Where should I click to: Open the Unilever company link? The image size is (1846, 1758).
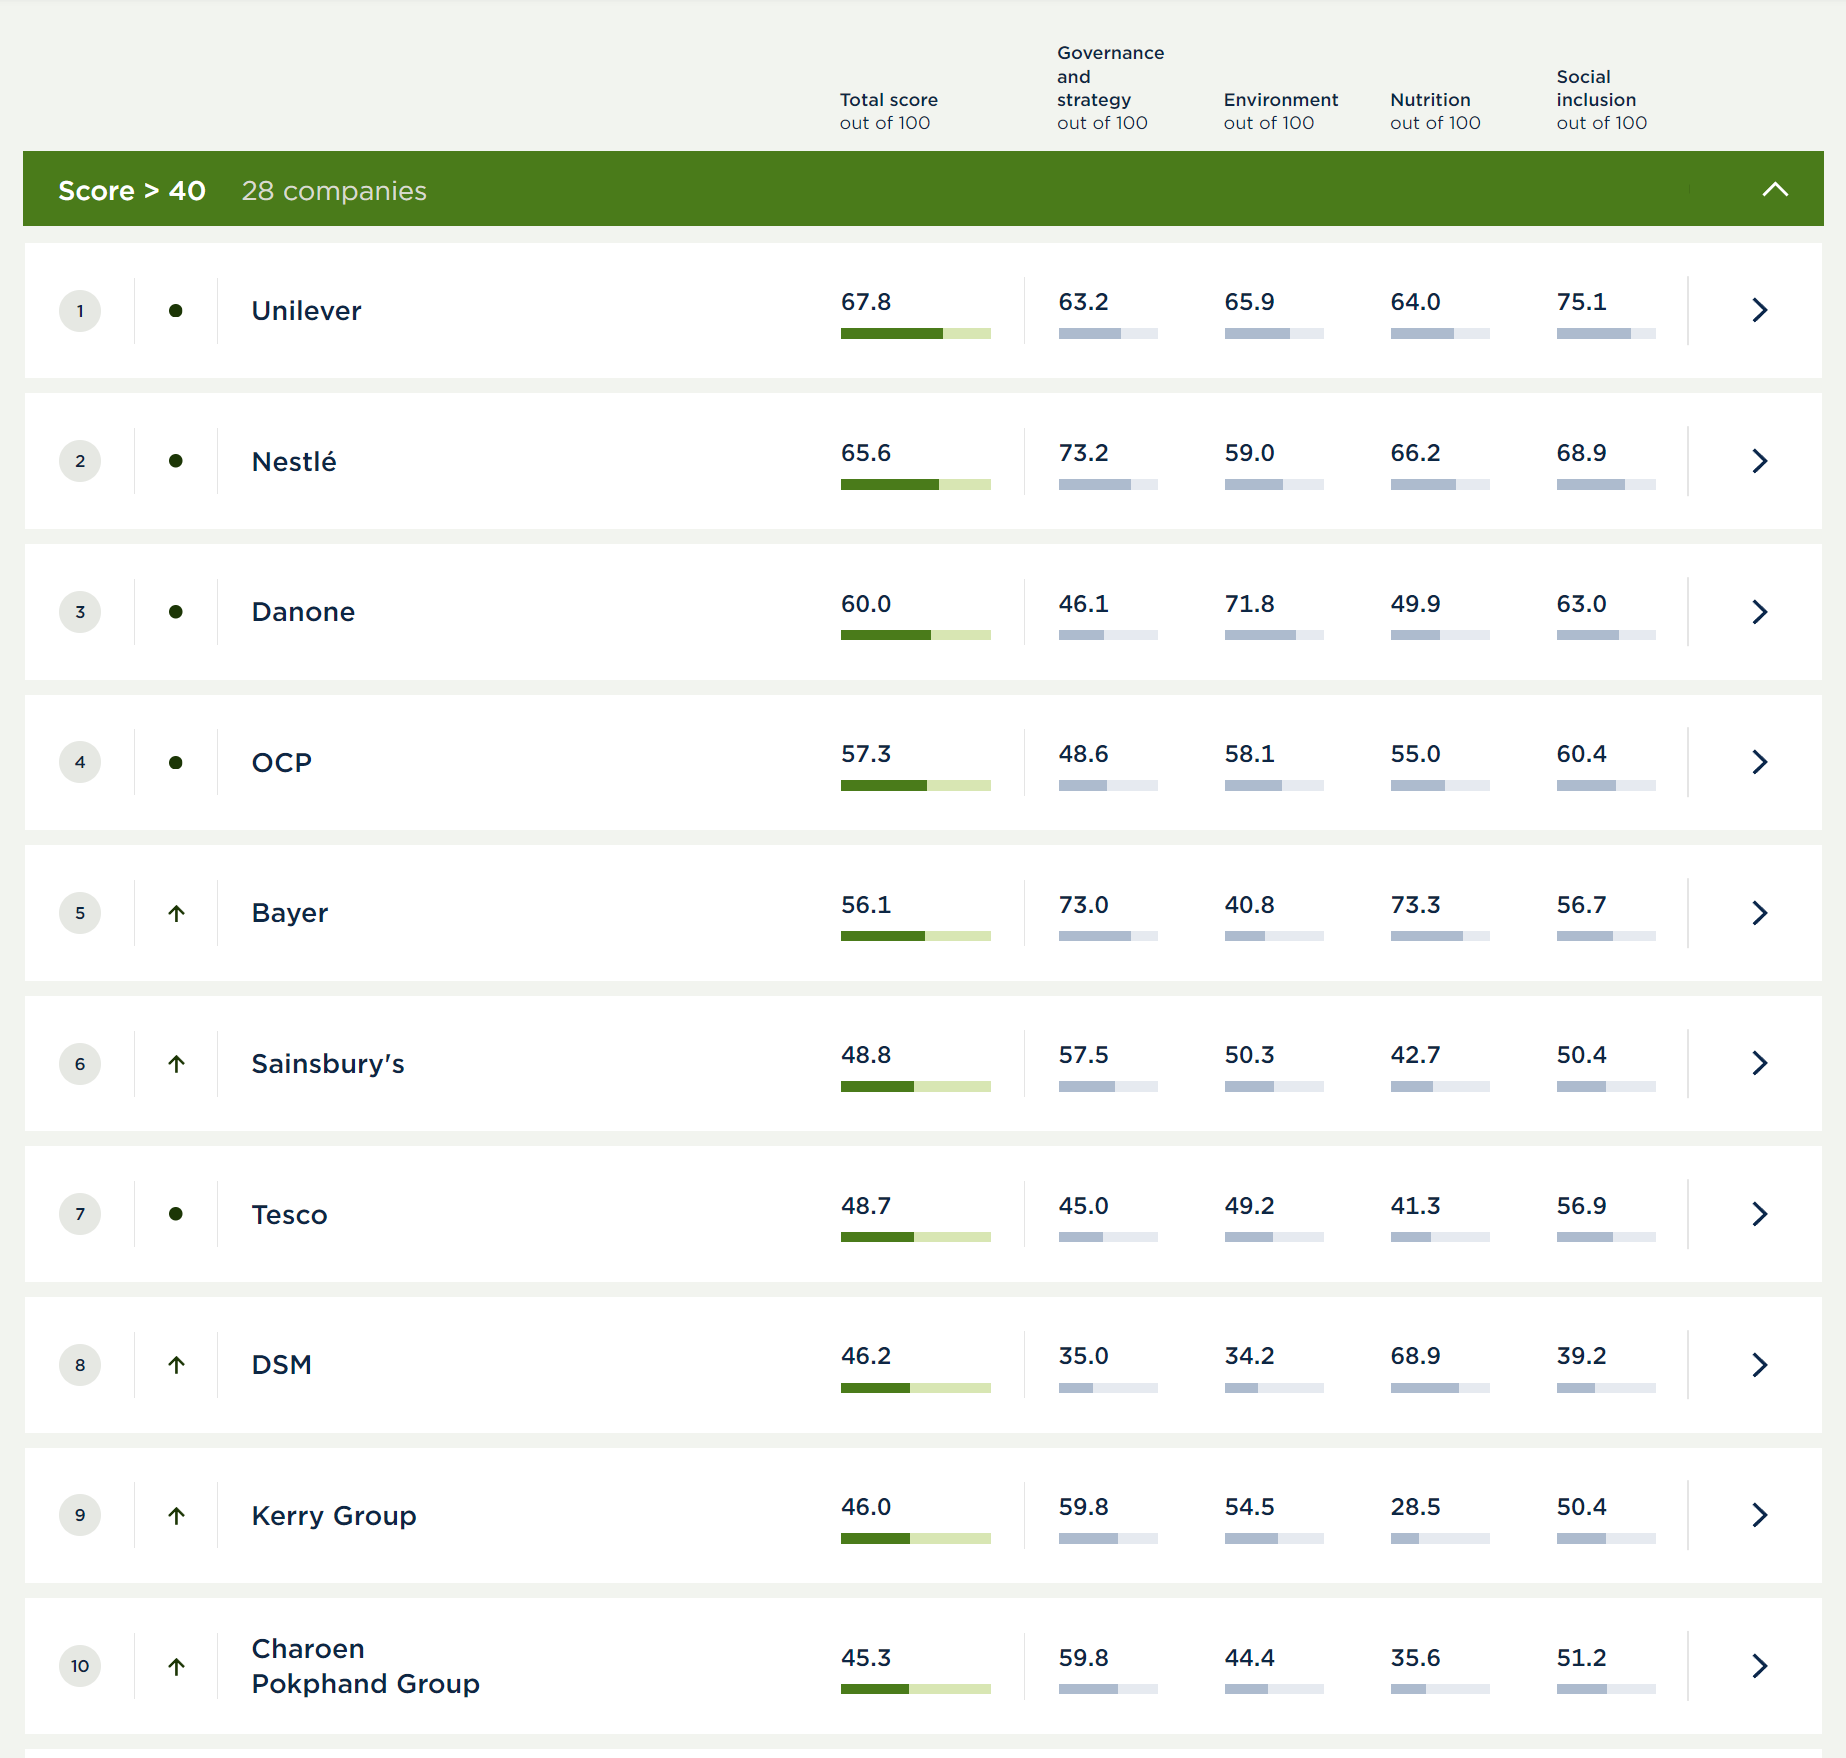coord(306,311)
